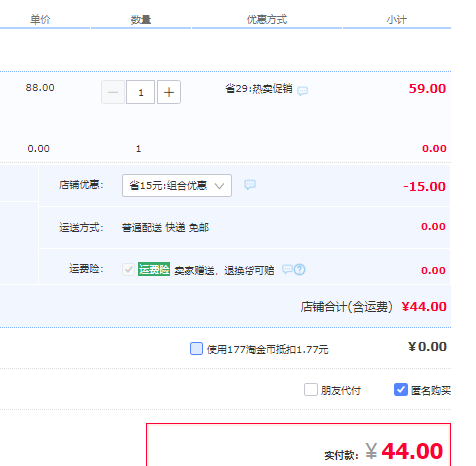Click the comment bubble icon in 运费险 row
The width and height of the screenshot is (476, 466).
pyautogui.click(x=287, y=269)
